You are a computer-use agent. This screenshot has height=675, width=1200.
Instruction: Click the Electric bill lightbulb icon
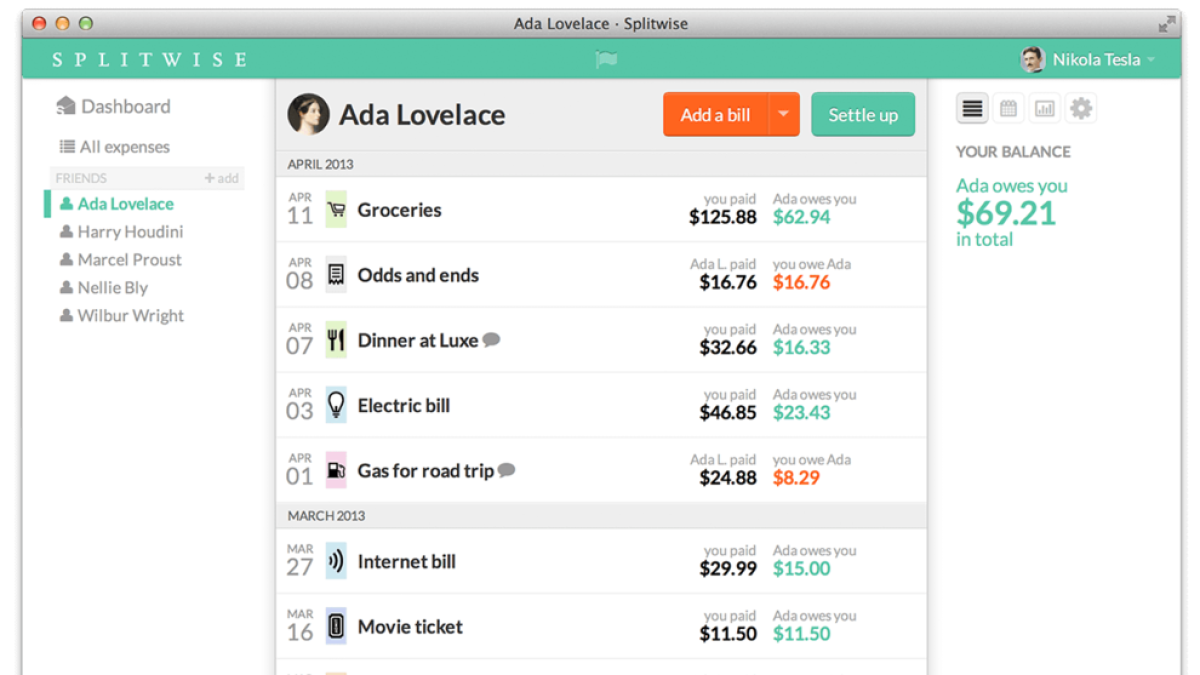tap(336, 405)
